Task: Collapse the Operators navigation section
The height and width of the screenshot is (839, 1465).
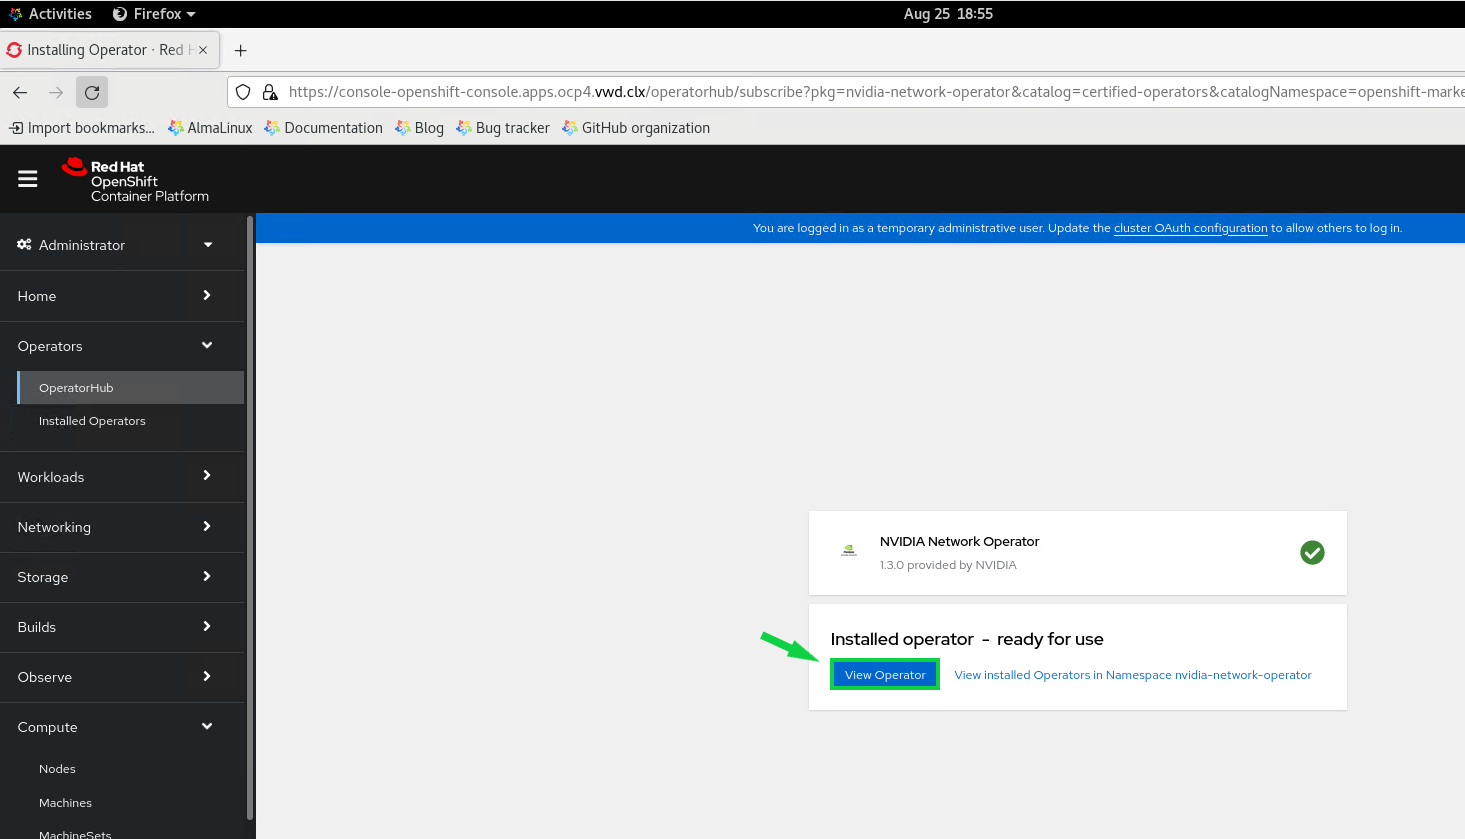Action: [x=122, y=346]
